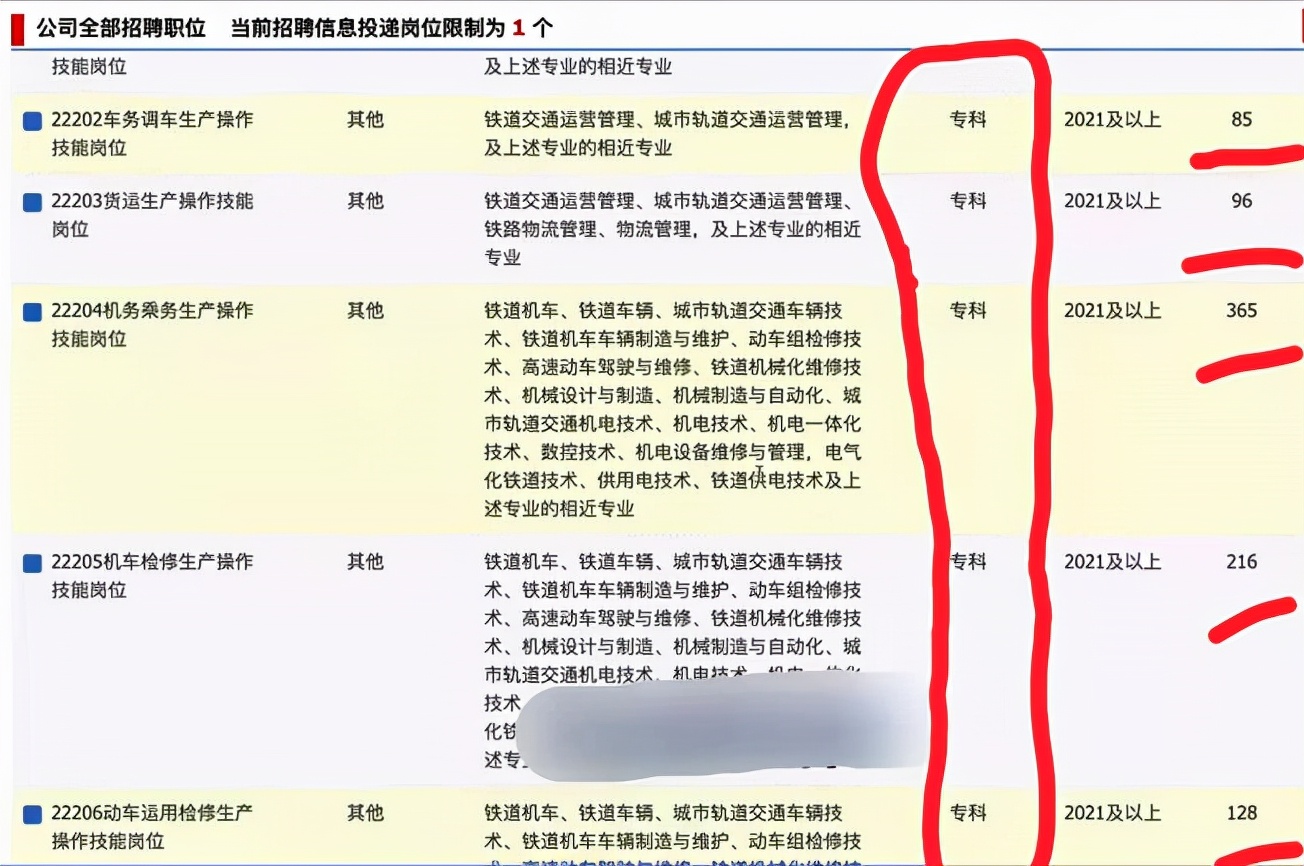The image size is (1304, 866).
Task: Click the 22206 row's major requirements text
Action: [672, 832]
